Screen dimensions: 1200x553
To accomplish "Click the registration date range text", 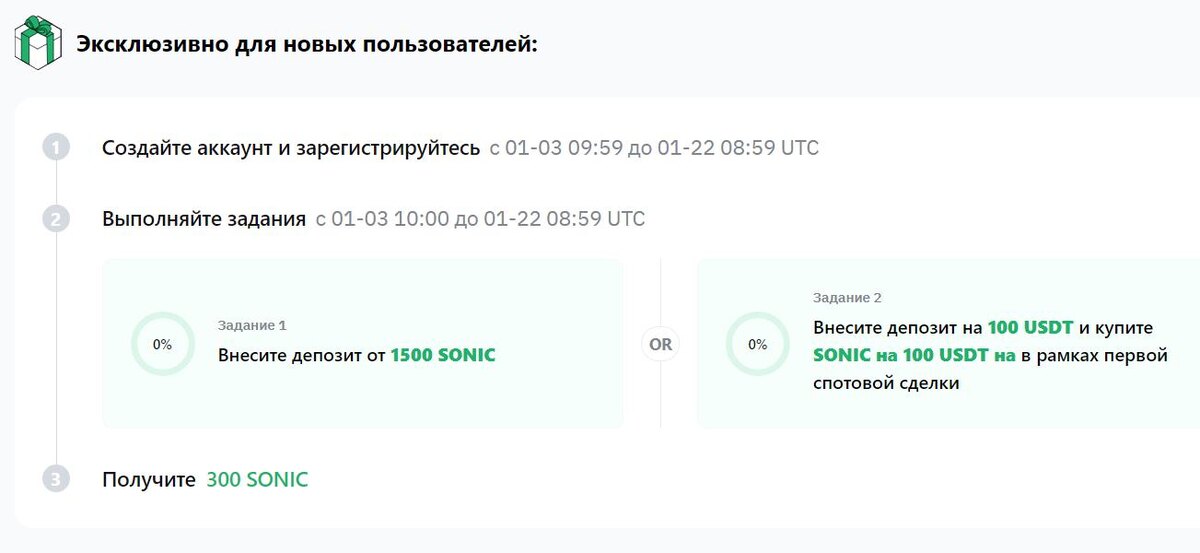I will point(654,148).
